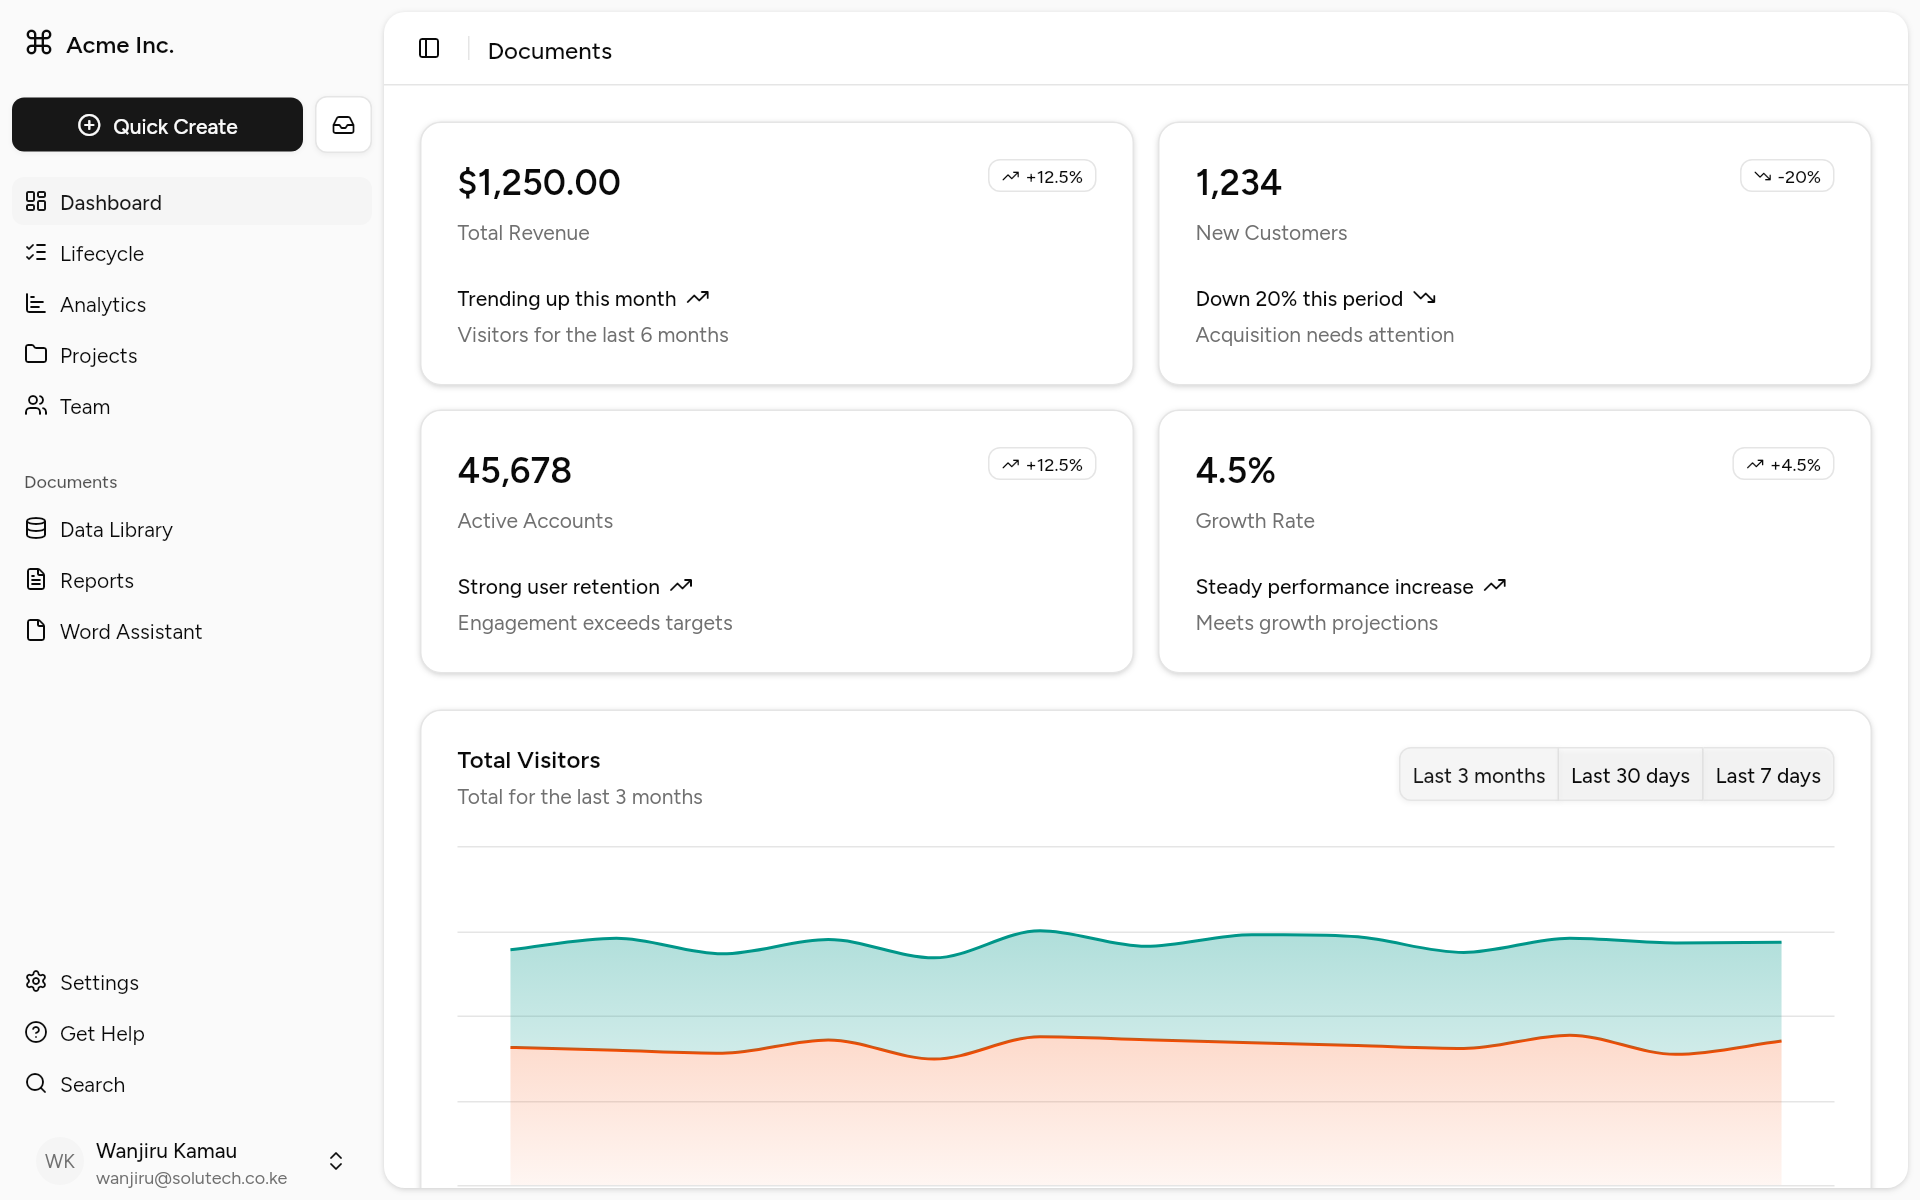This screenshot has height=1200, width=1920.
Task: Go to Lifecycle in sidebar
Action: point(192,253)
